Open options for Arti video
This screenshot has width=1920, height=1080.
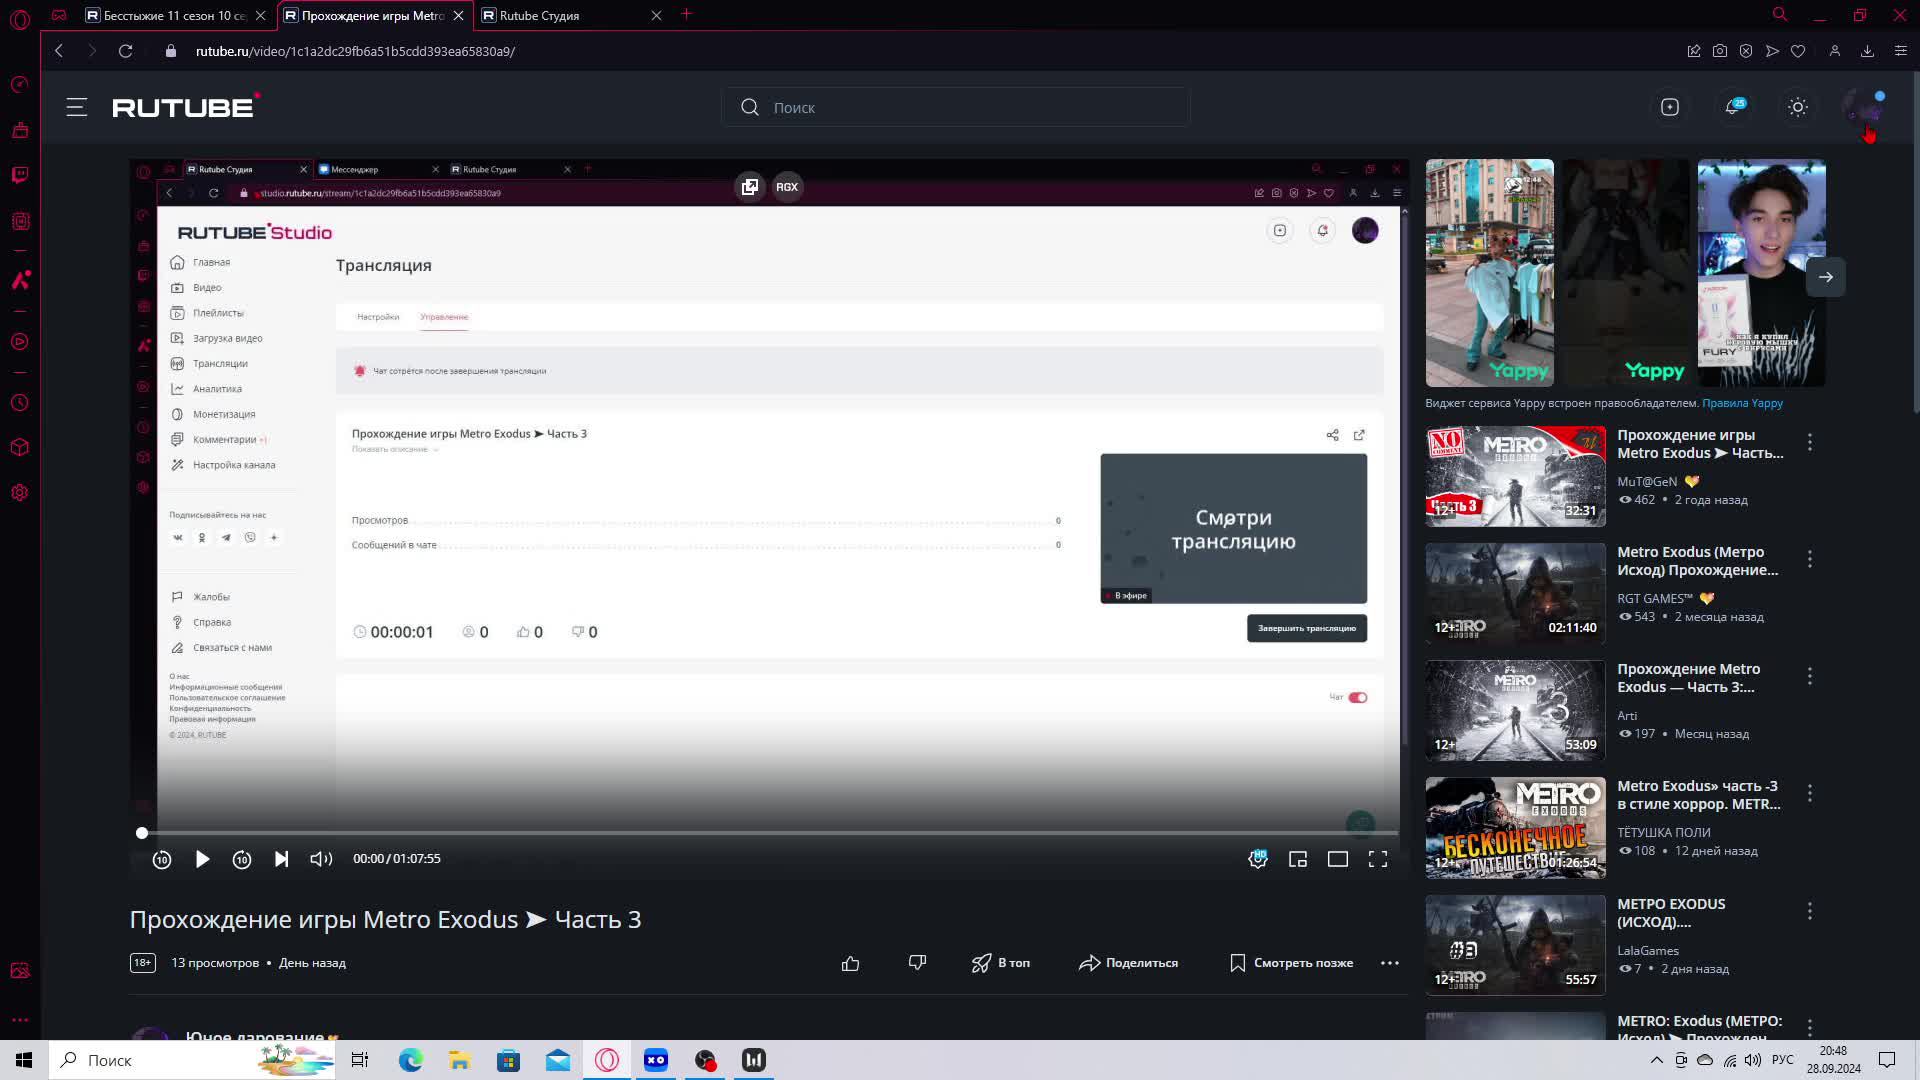(x=1810, y=676)
